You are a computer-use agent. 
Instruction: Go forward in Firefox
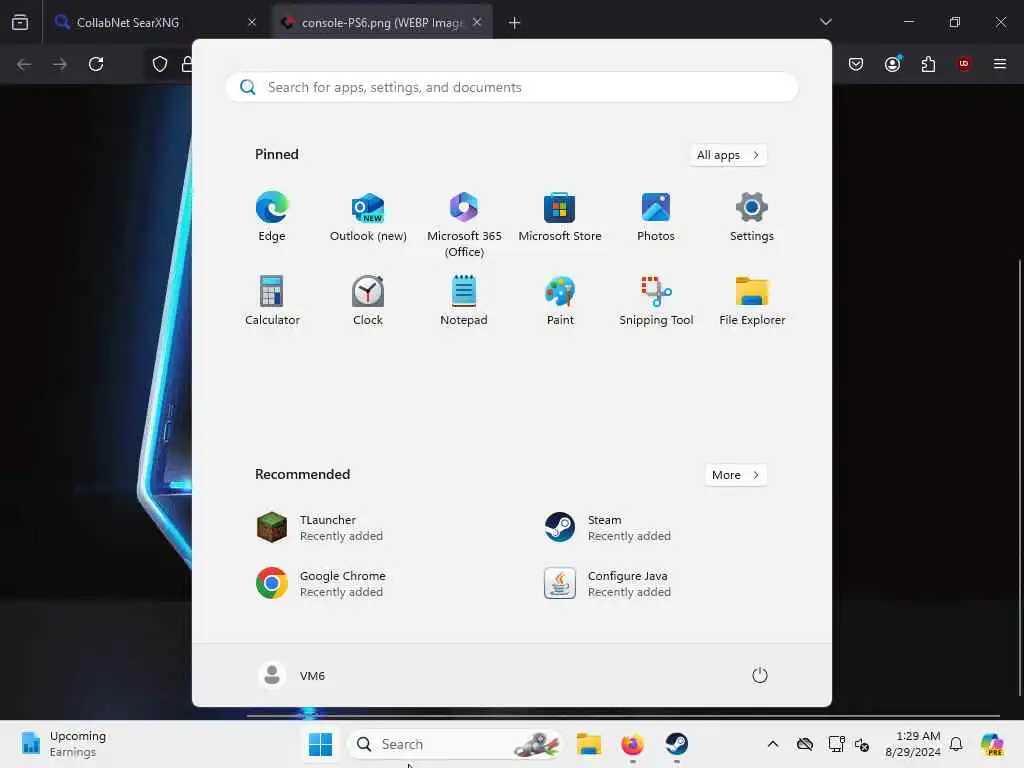tap(60, 64)
